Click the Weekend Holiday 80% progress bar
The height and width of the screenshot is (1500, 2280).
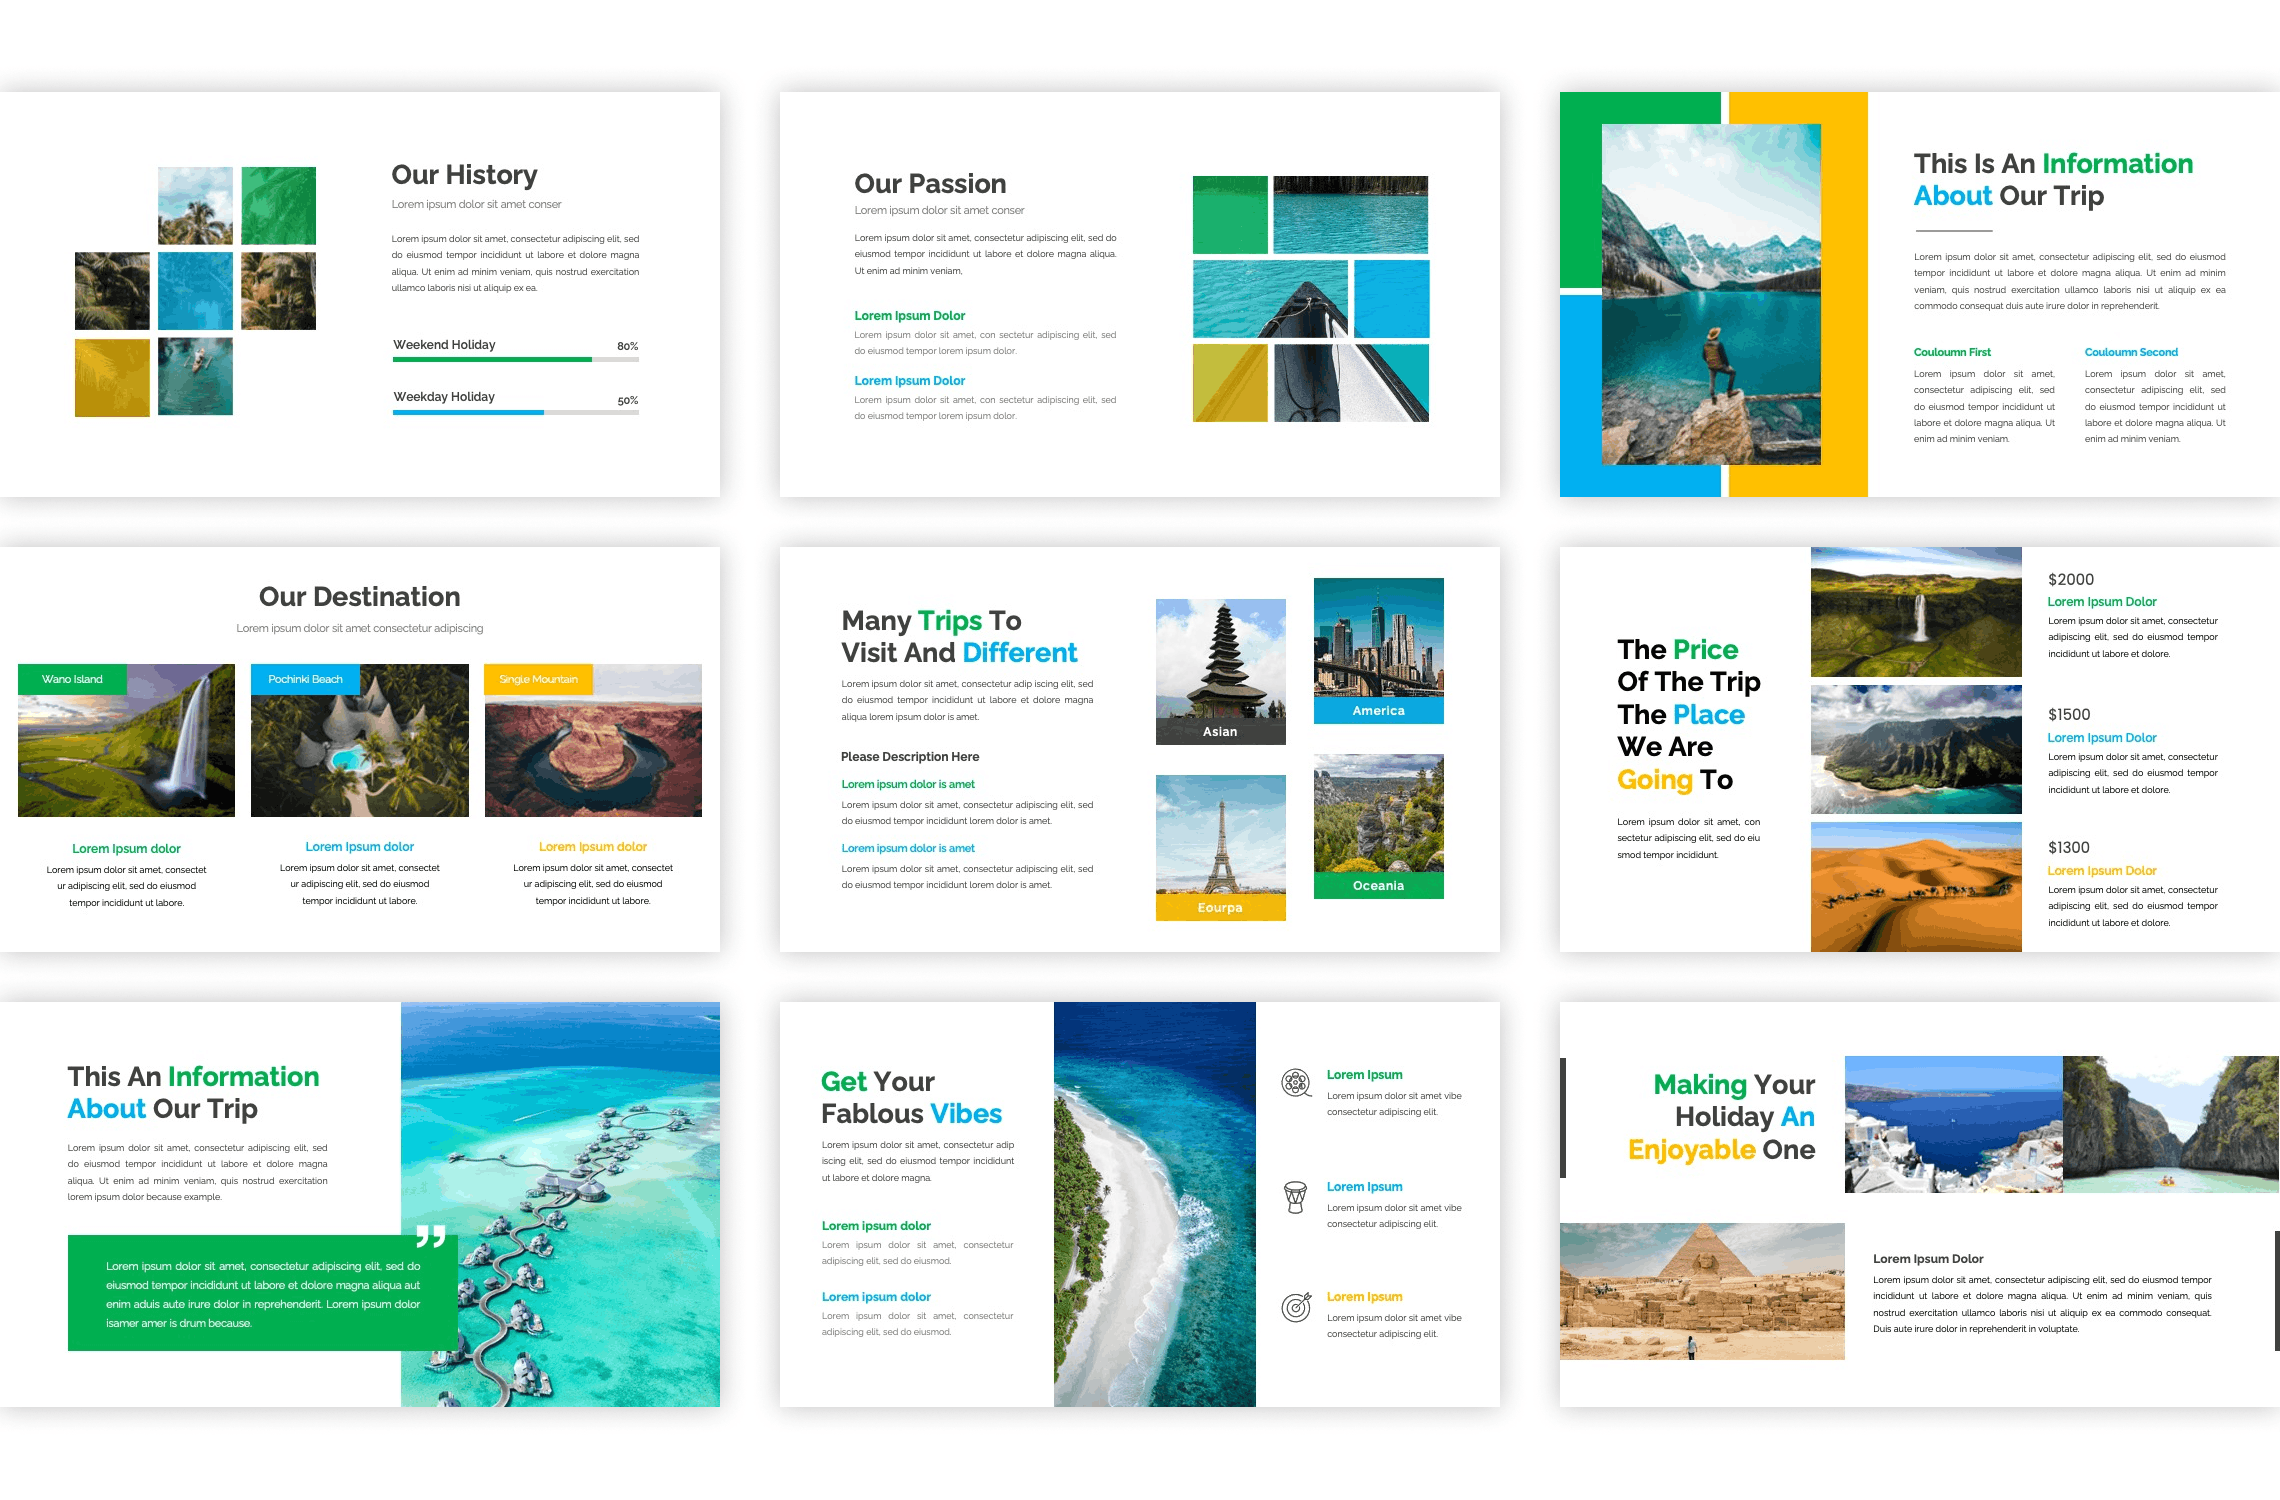[x=515, y=359]
